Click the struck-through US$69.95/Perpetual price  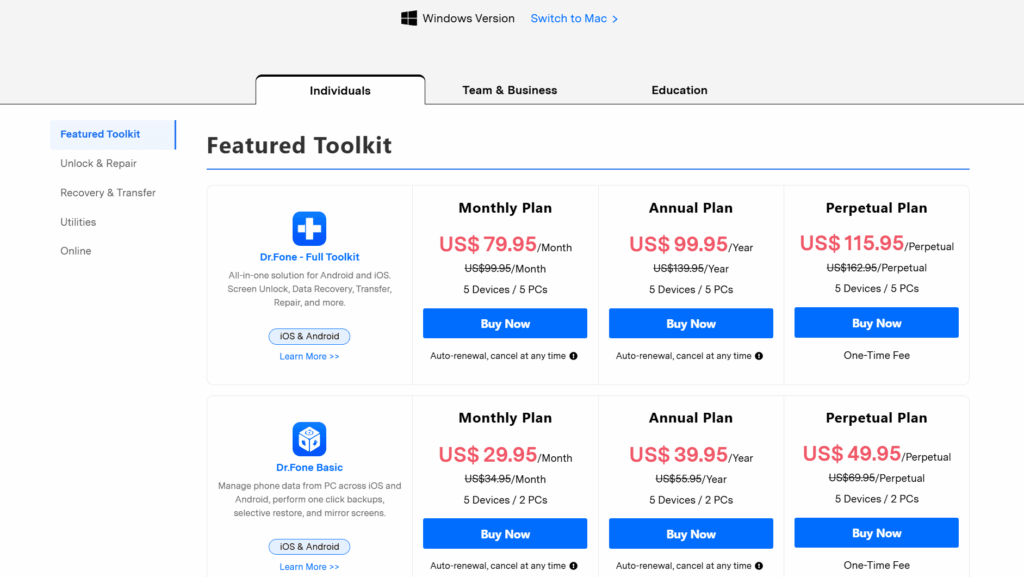pos(876,478)
